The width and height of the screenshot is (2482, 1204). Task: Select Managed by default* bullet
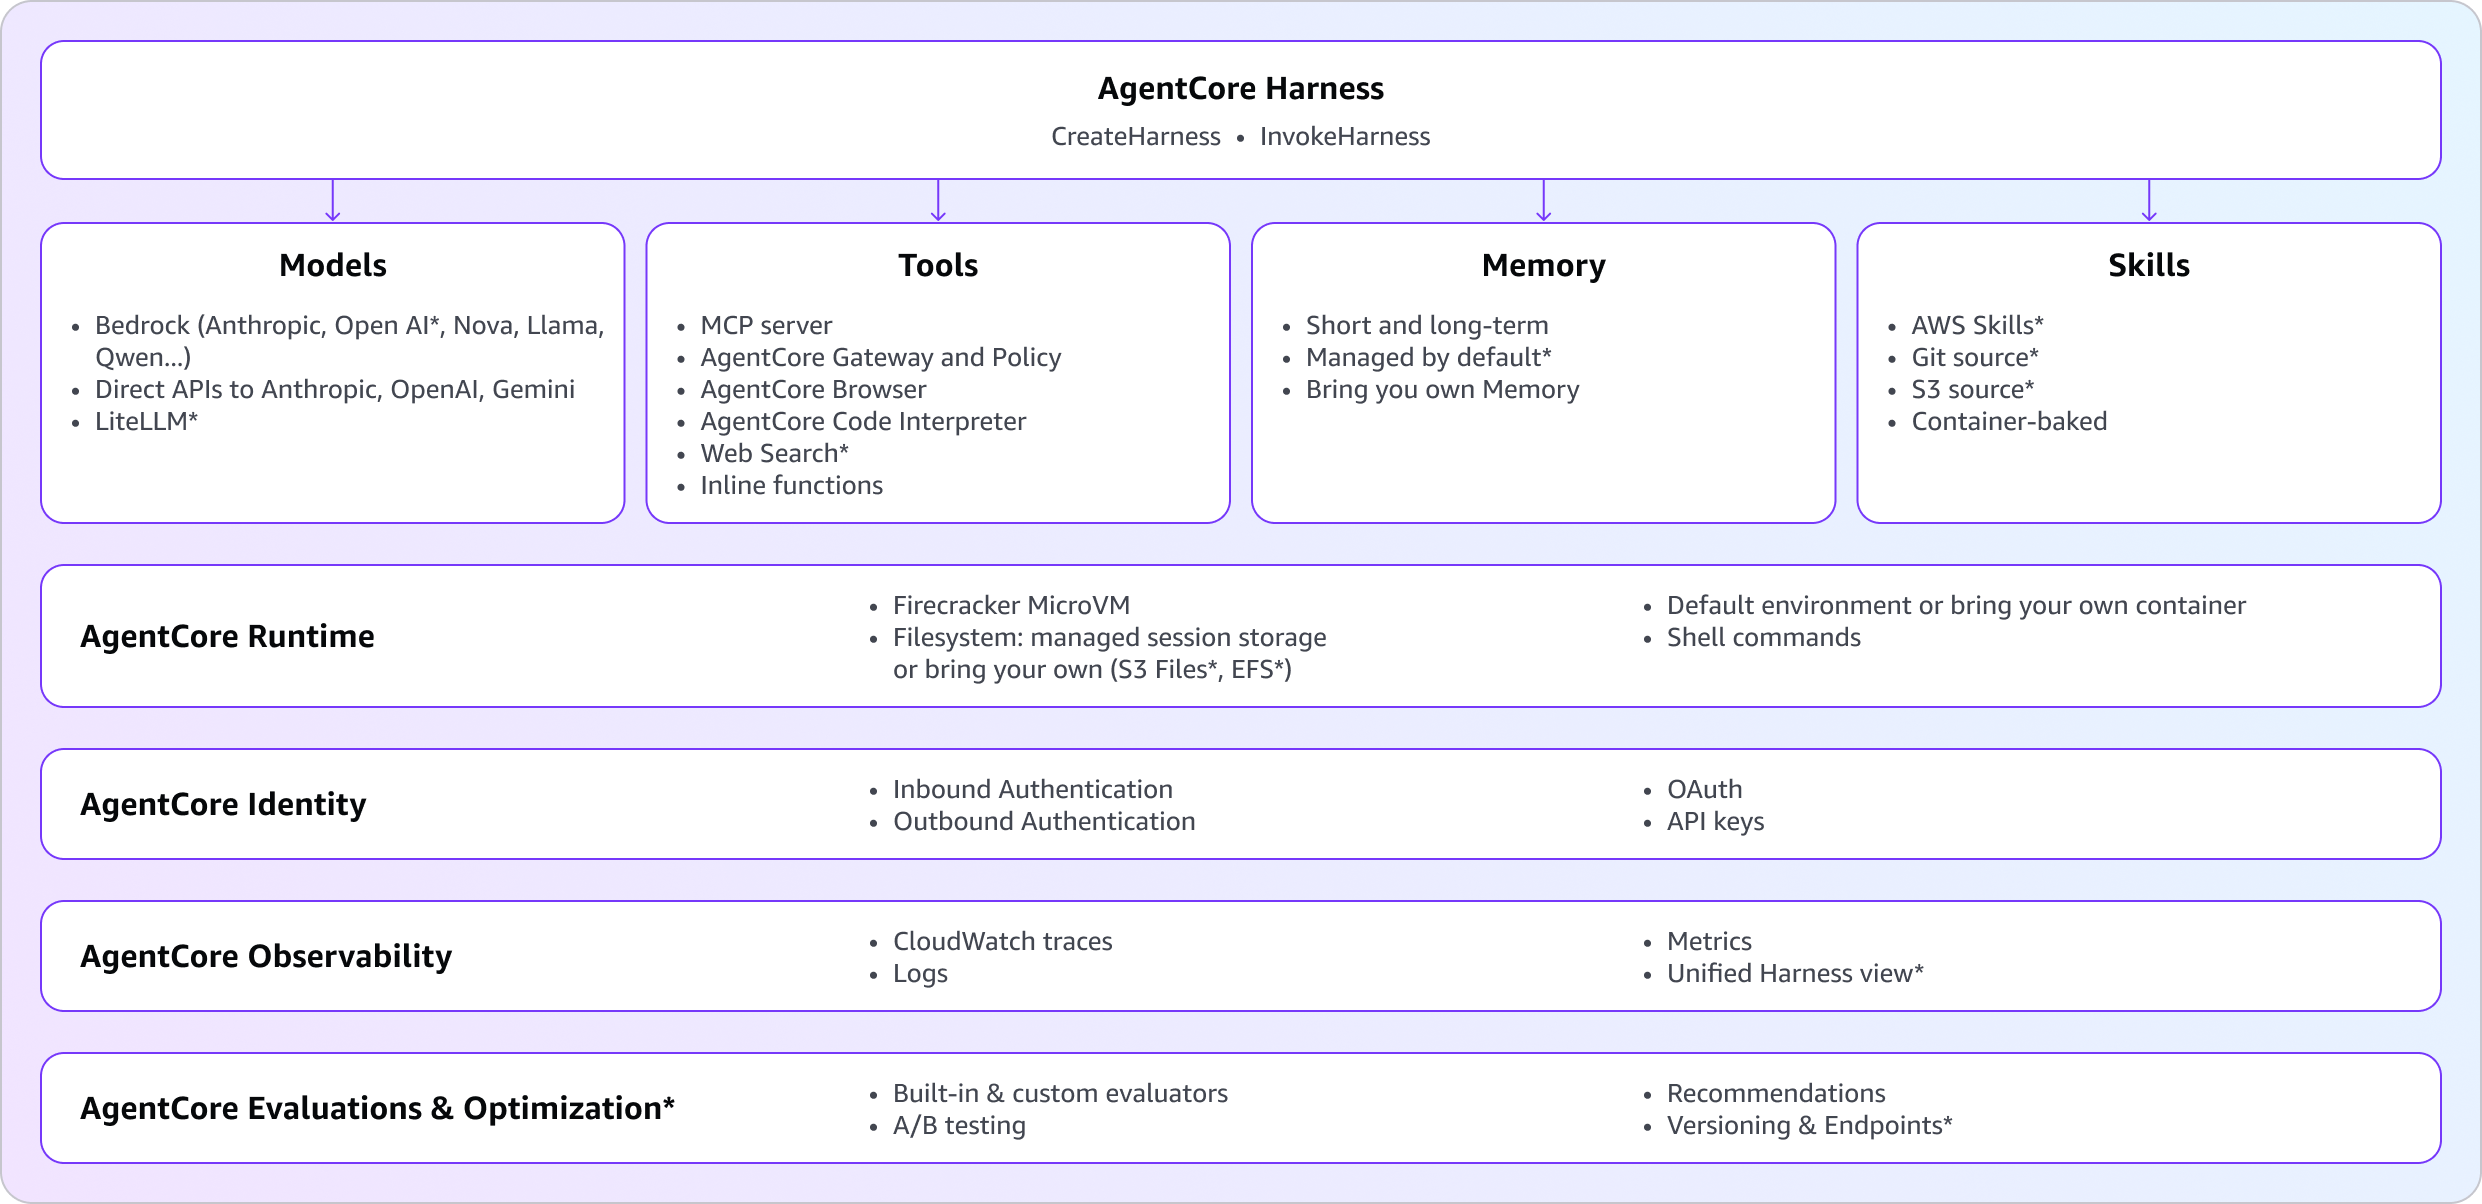tap(1429, 357)
